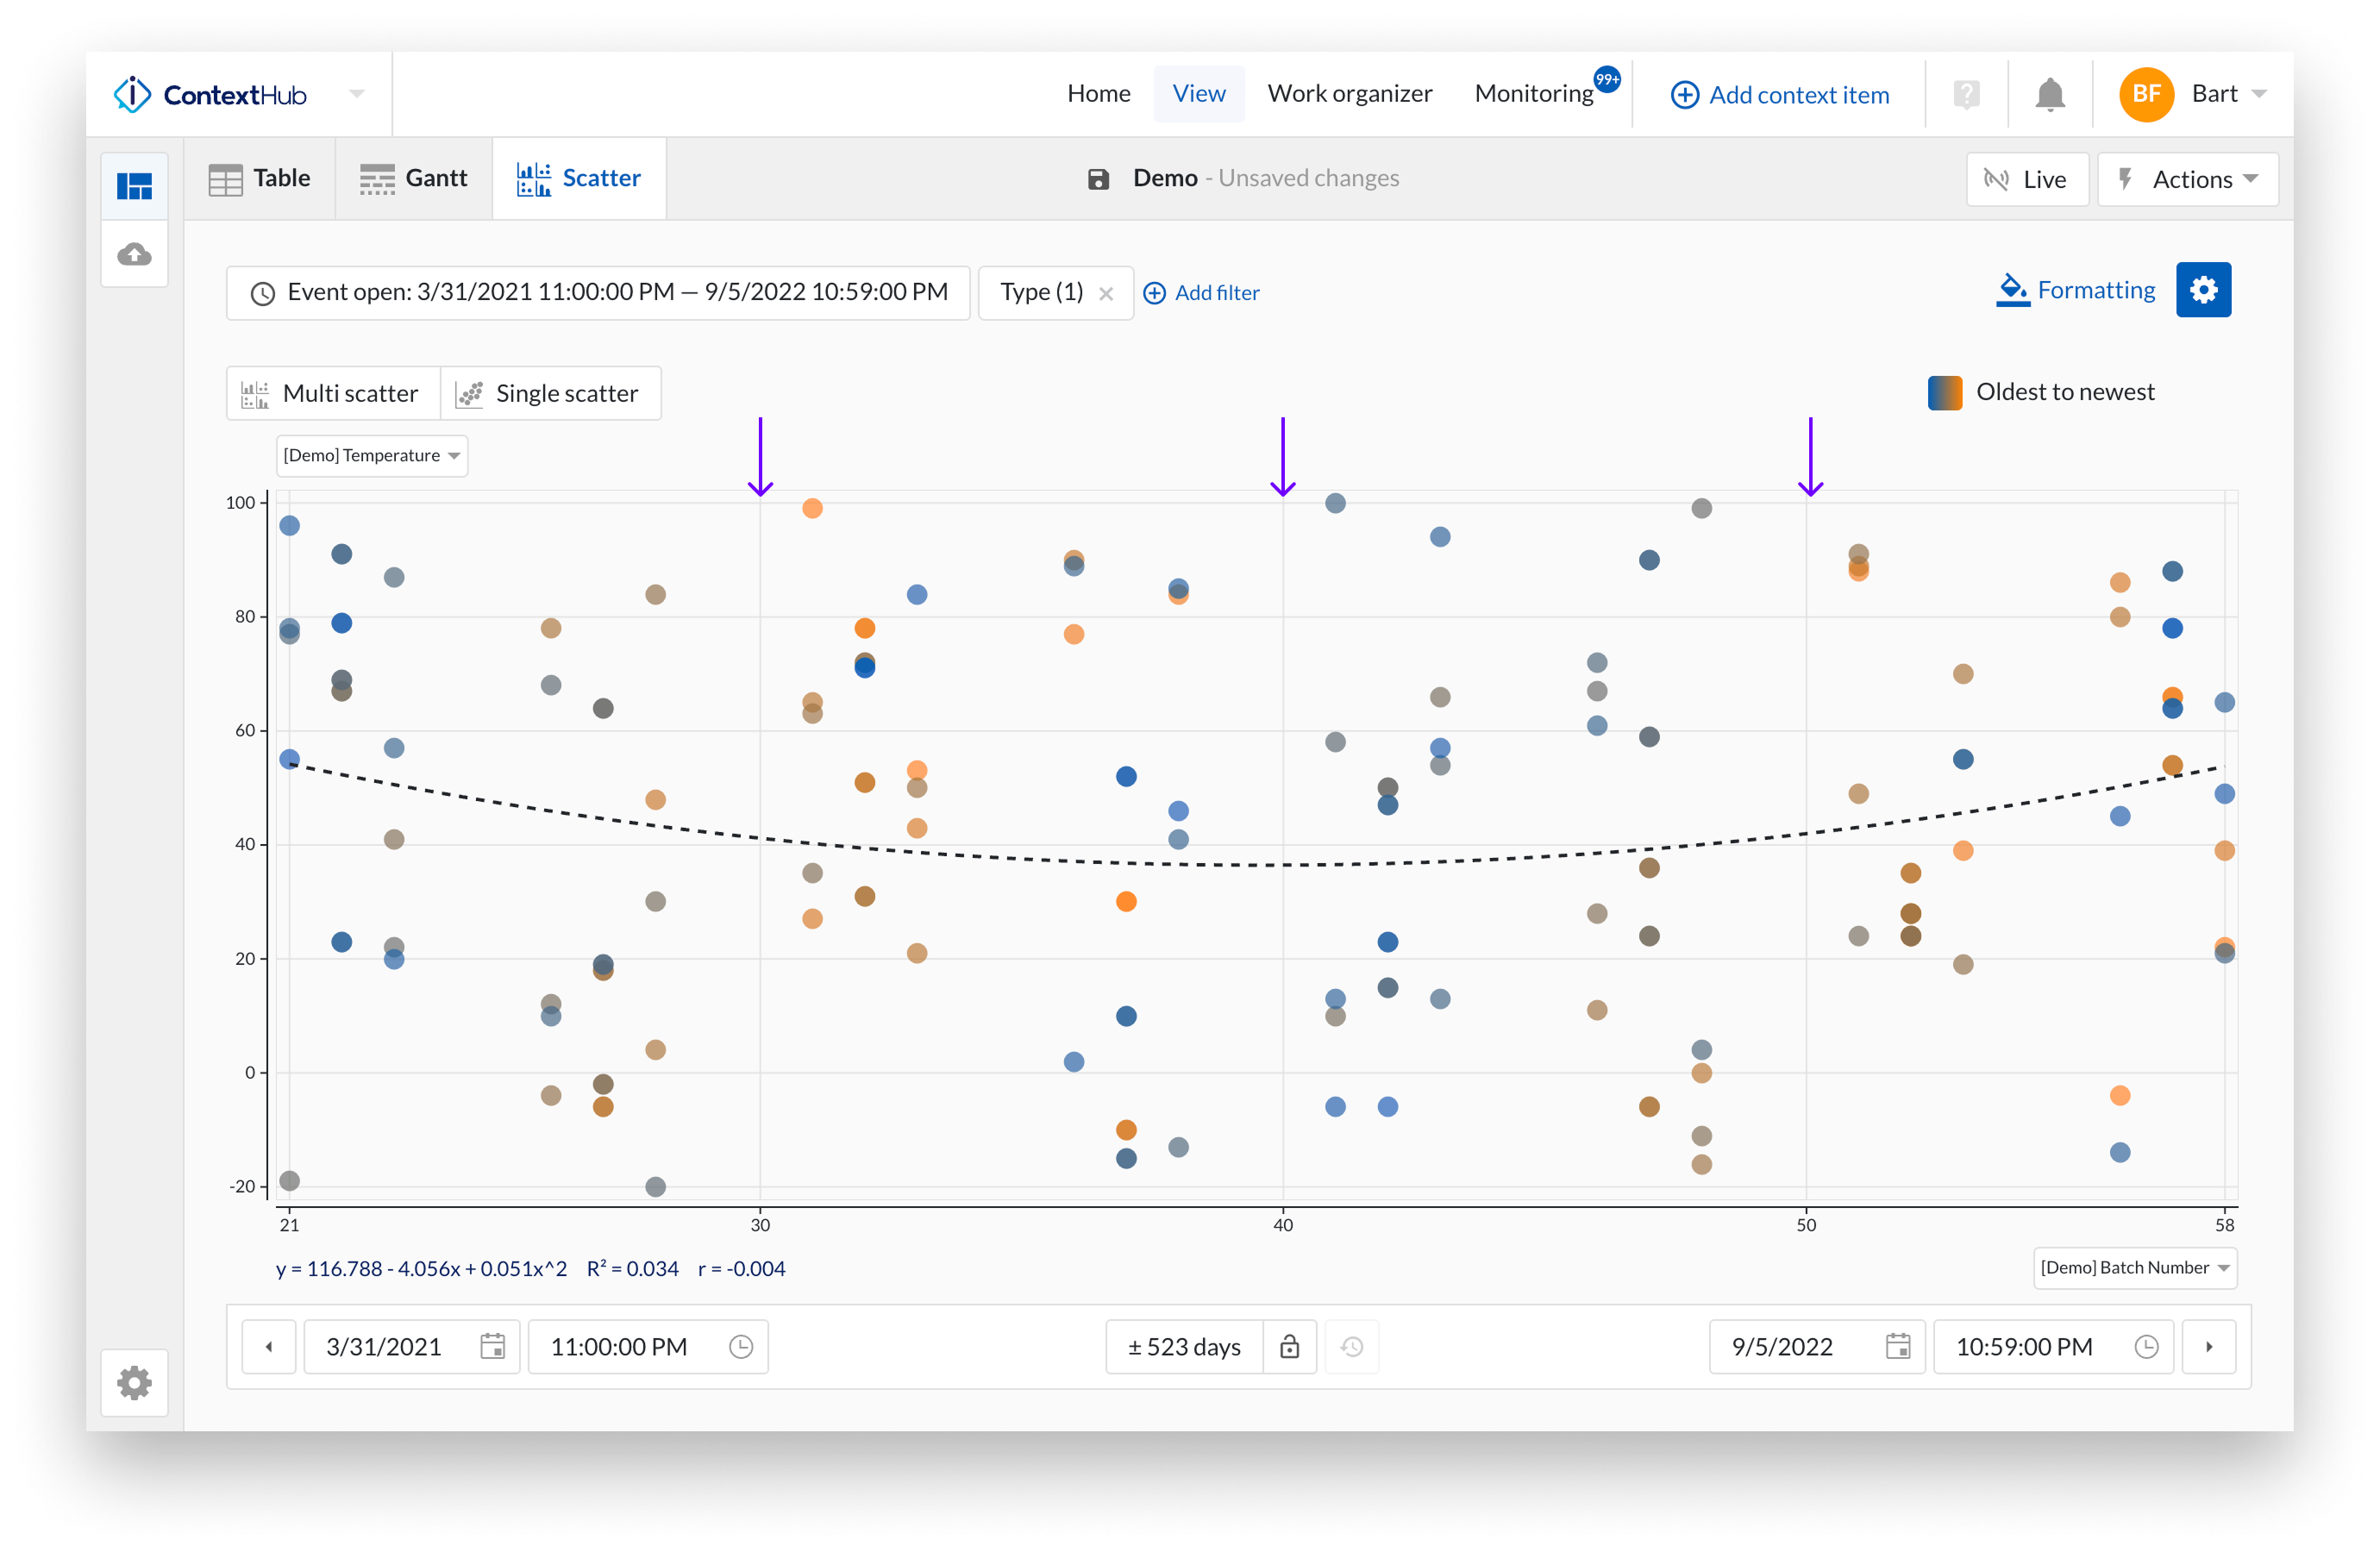Expand the Actions dropdown

pyautogui.click(x=2187, y=179)
